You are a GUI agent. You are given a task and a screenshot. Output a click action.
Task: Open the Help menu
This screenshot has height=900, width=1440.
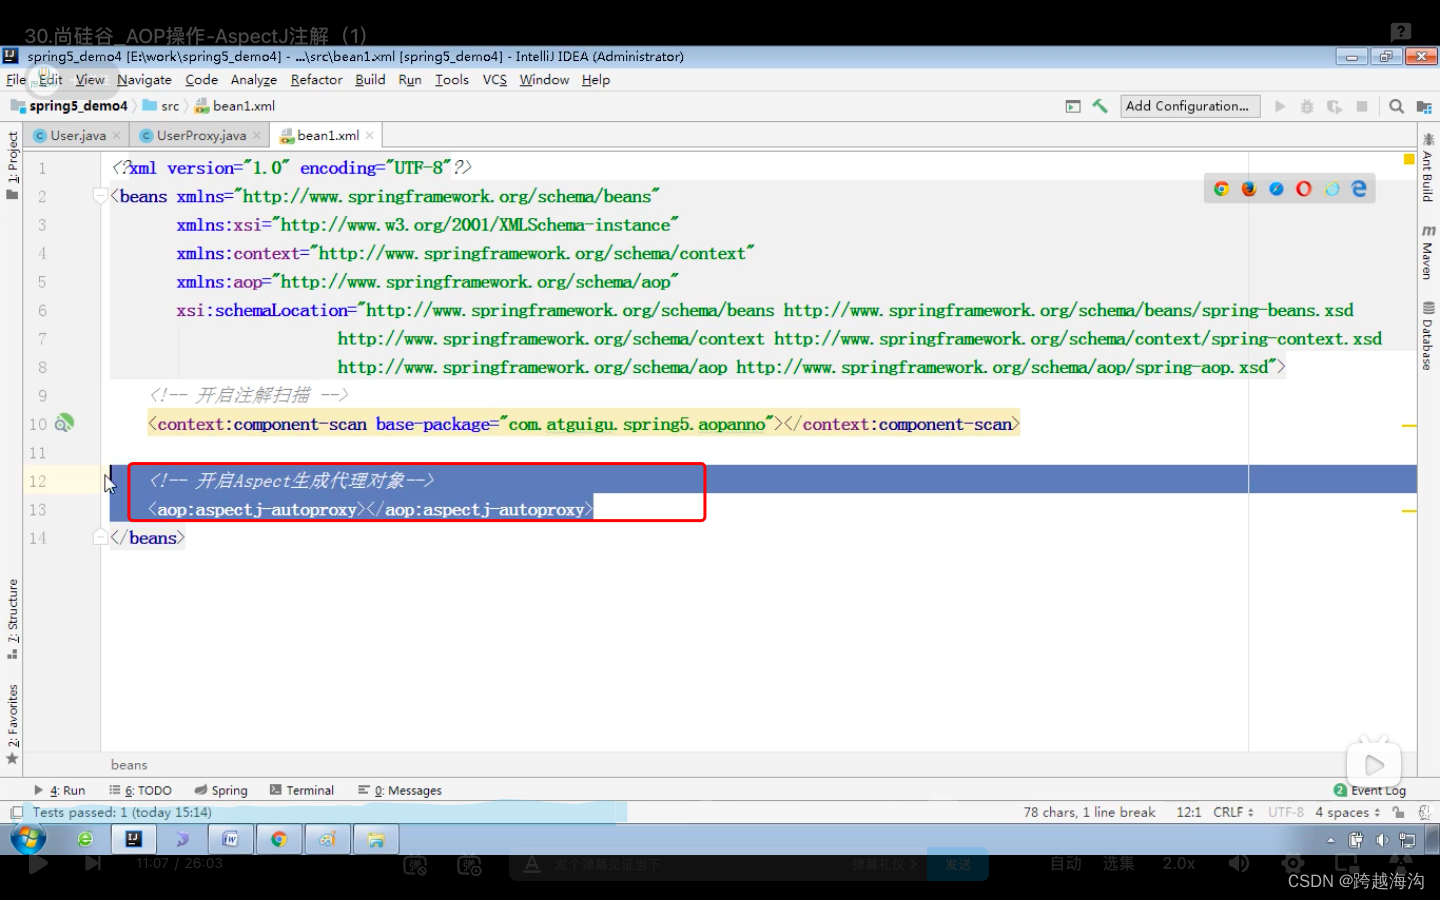click(x=596, y=80)
